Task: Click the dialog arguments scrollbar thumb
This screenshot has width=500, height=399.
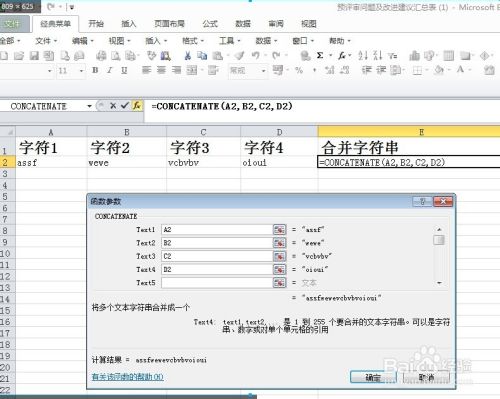Action: 439,240
